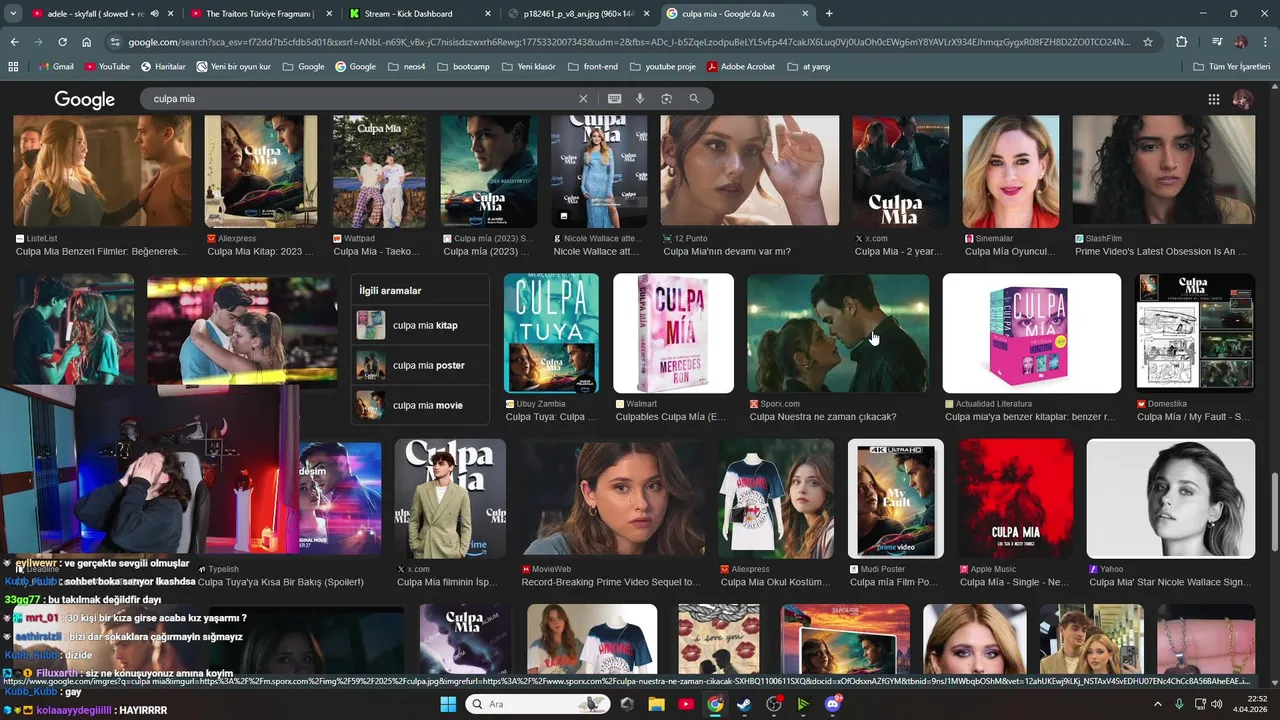Open Culpa Tuya poster from Ubuy Zambia
The width and height of the screenshot is (1280, 720).
coord(551,333)
